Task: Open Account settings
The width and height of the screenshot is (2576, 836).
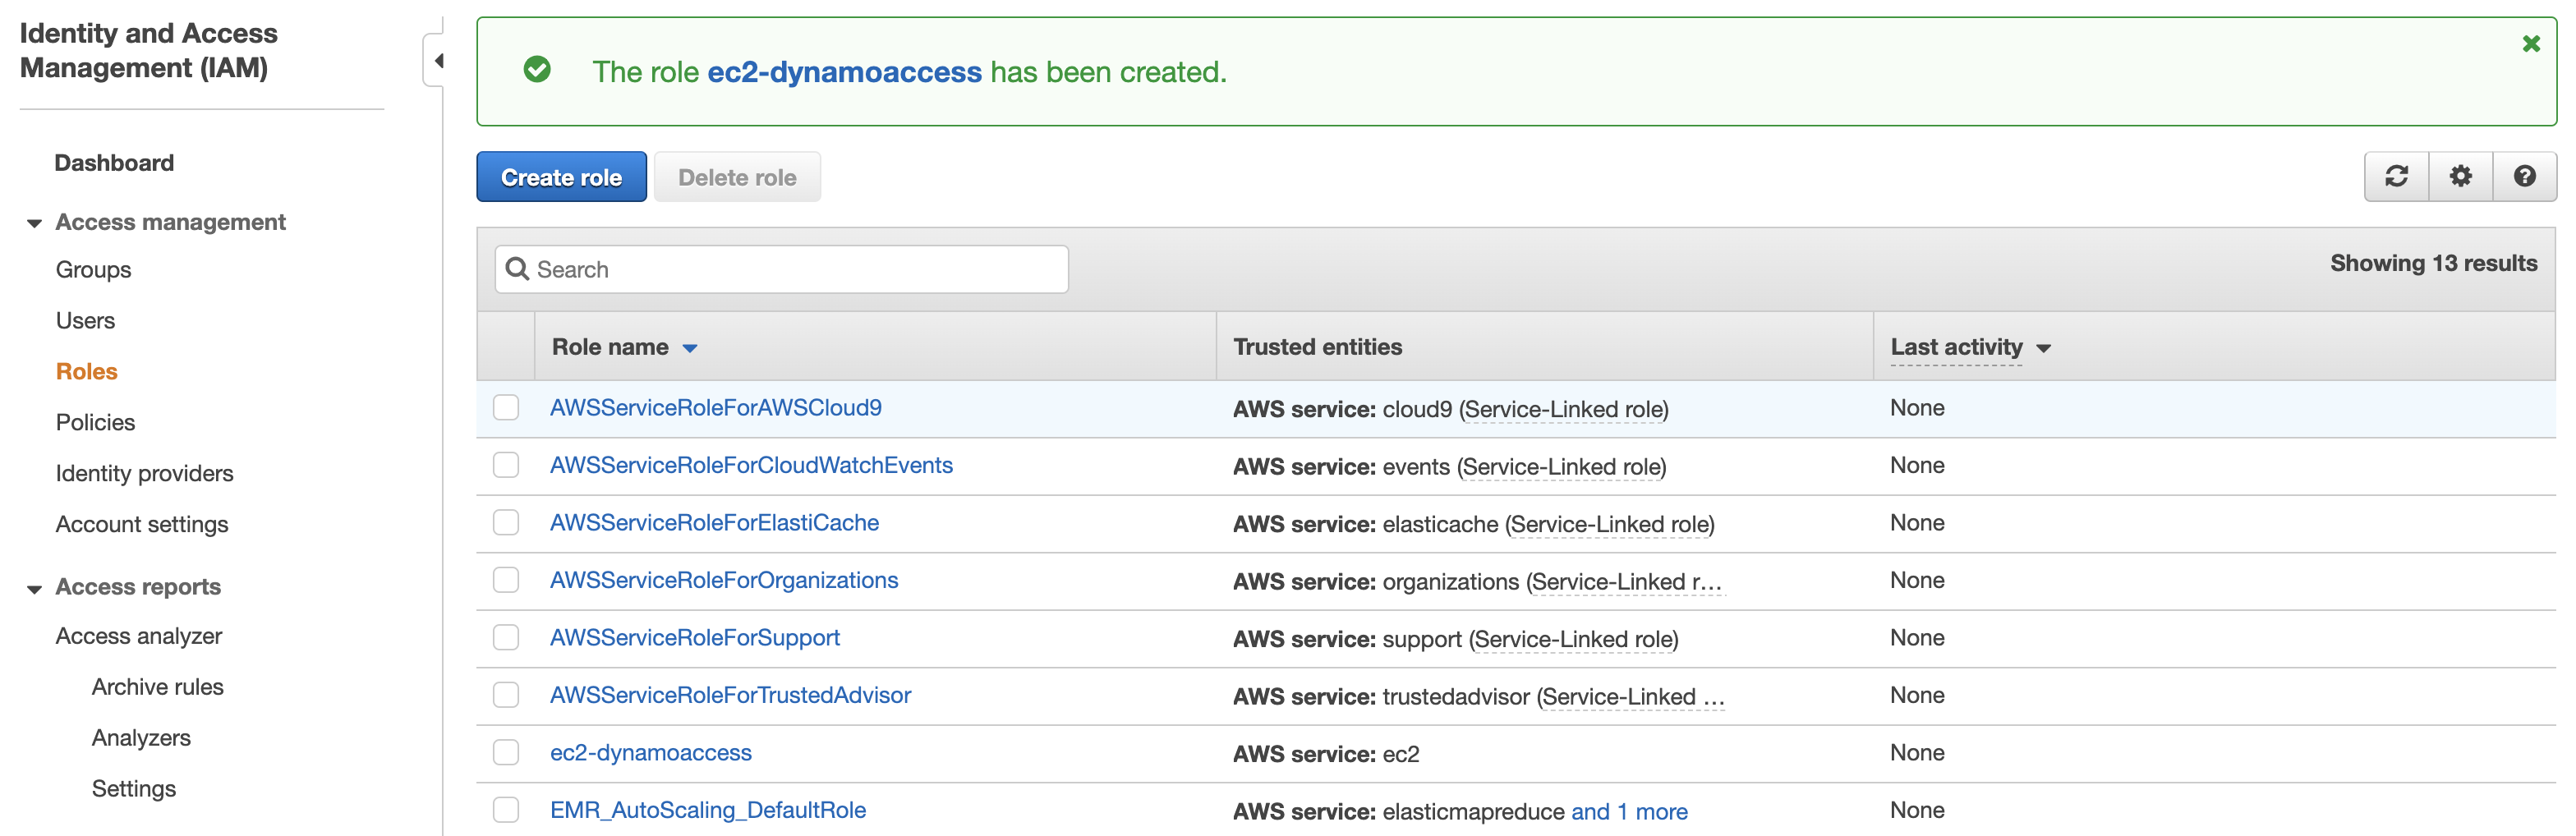Action: point(141,525)
